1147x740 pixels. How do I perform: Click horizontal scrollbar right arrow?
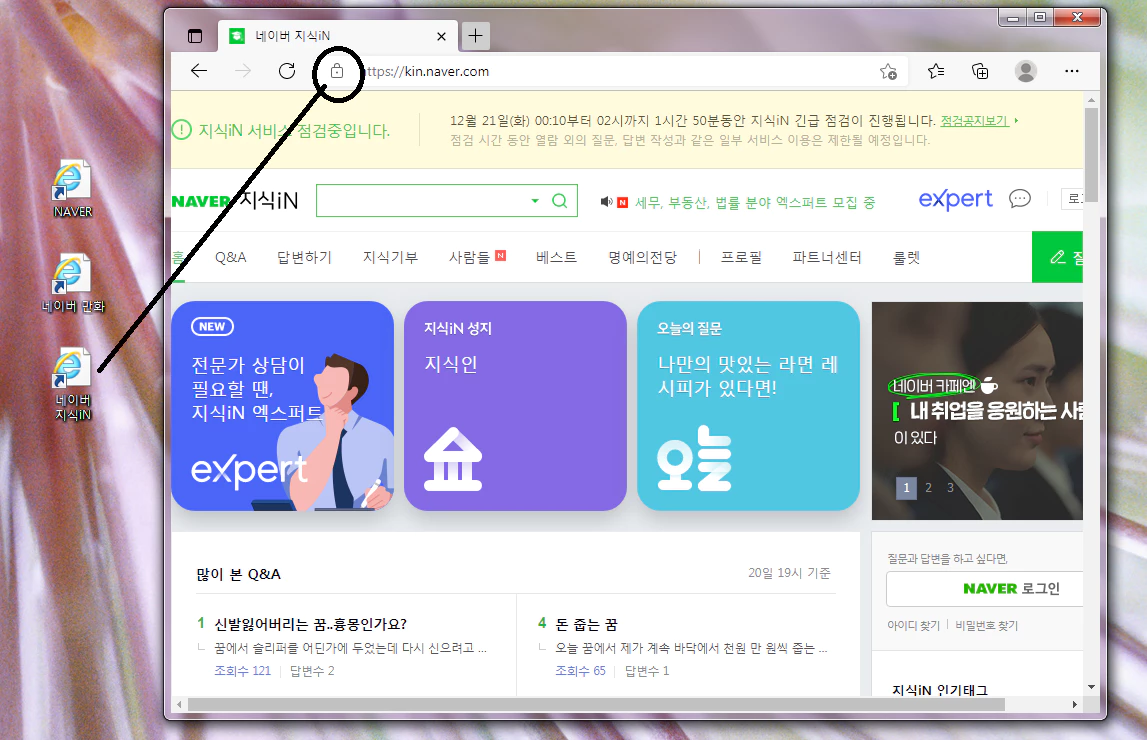1075,704
